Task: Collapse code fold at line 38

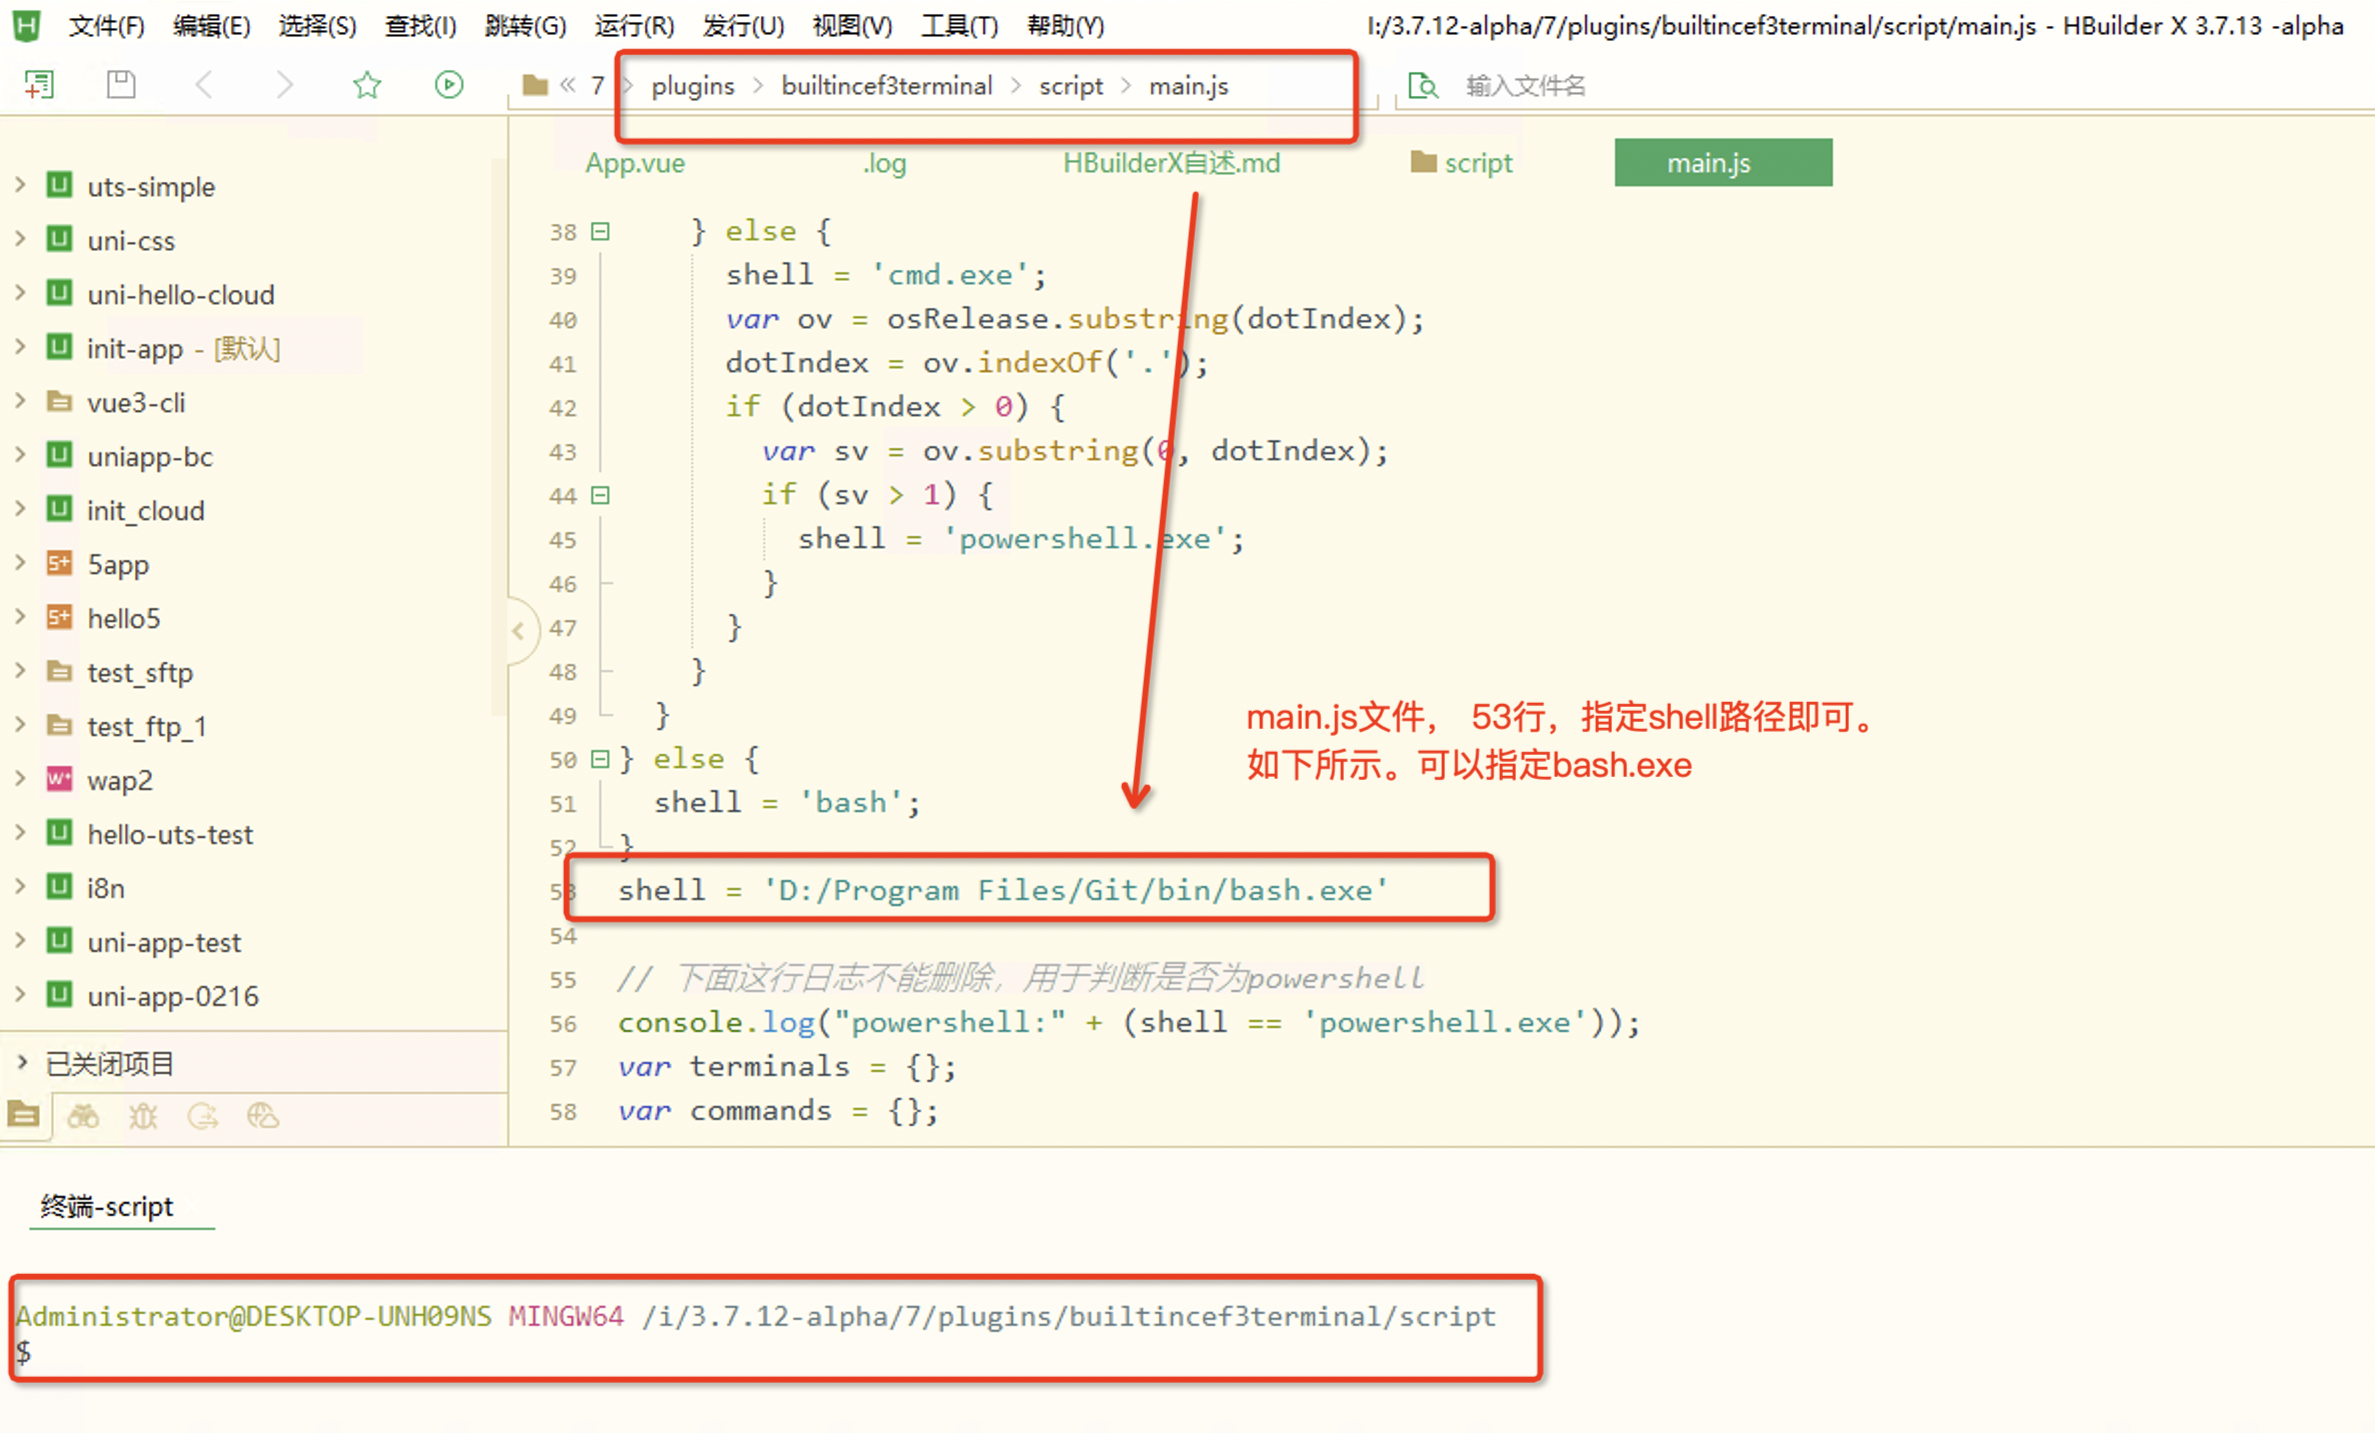Action: pyautogui.click(x=600, y=232)
